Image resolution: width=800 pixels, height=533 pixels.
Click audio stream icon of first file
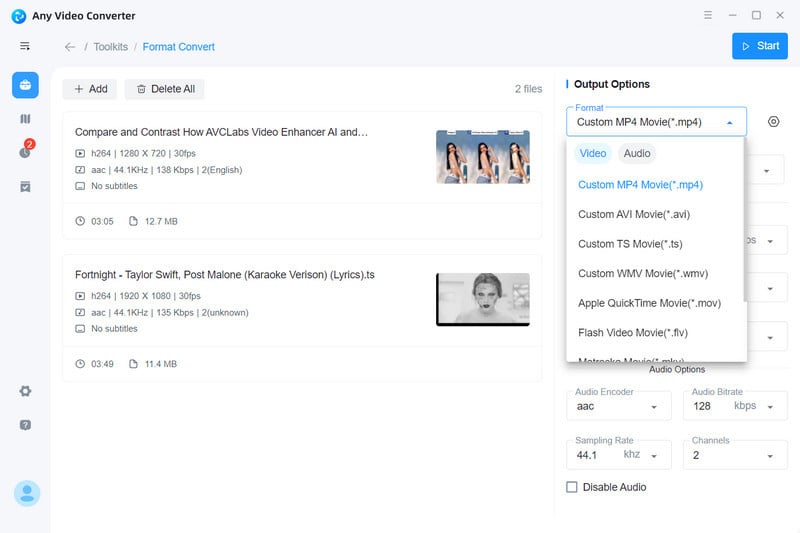(x=80, y=170)
